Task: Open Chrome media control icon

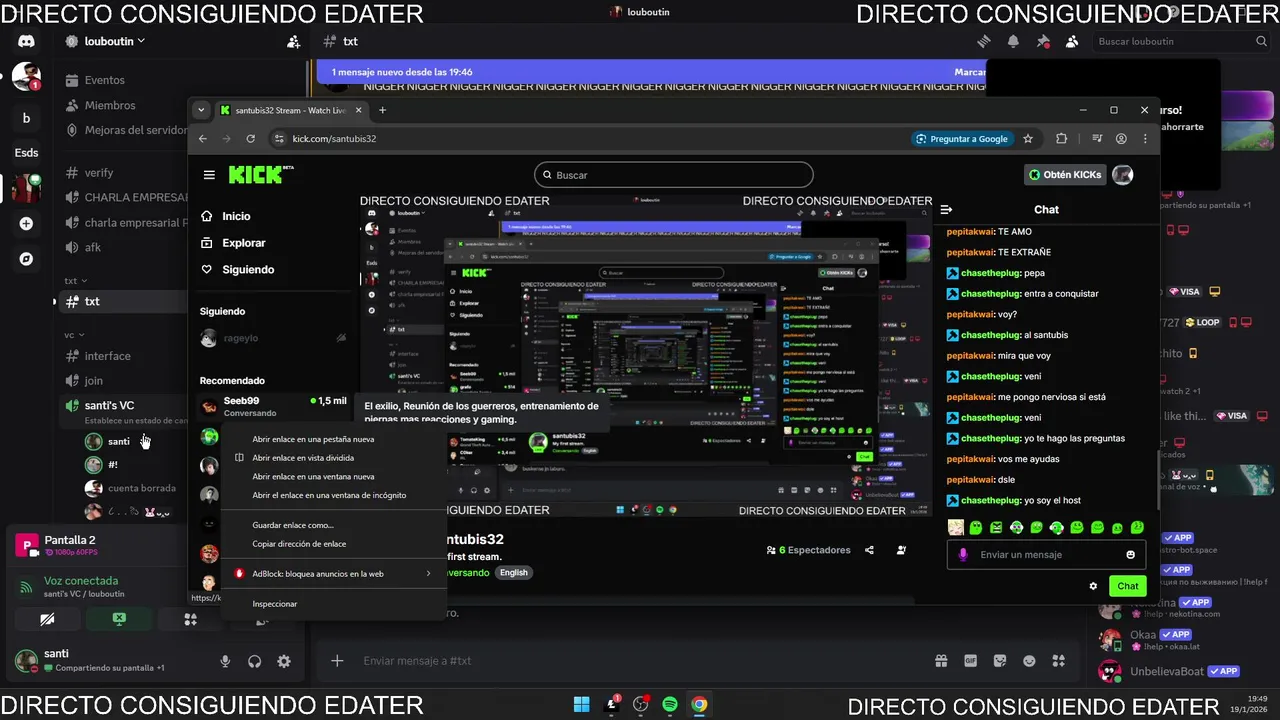Action: 1097,139
